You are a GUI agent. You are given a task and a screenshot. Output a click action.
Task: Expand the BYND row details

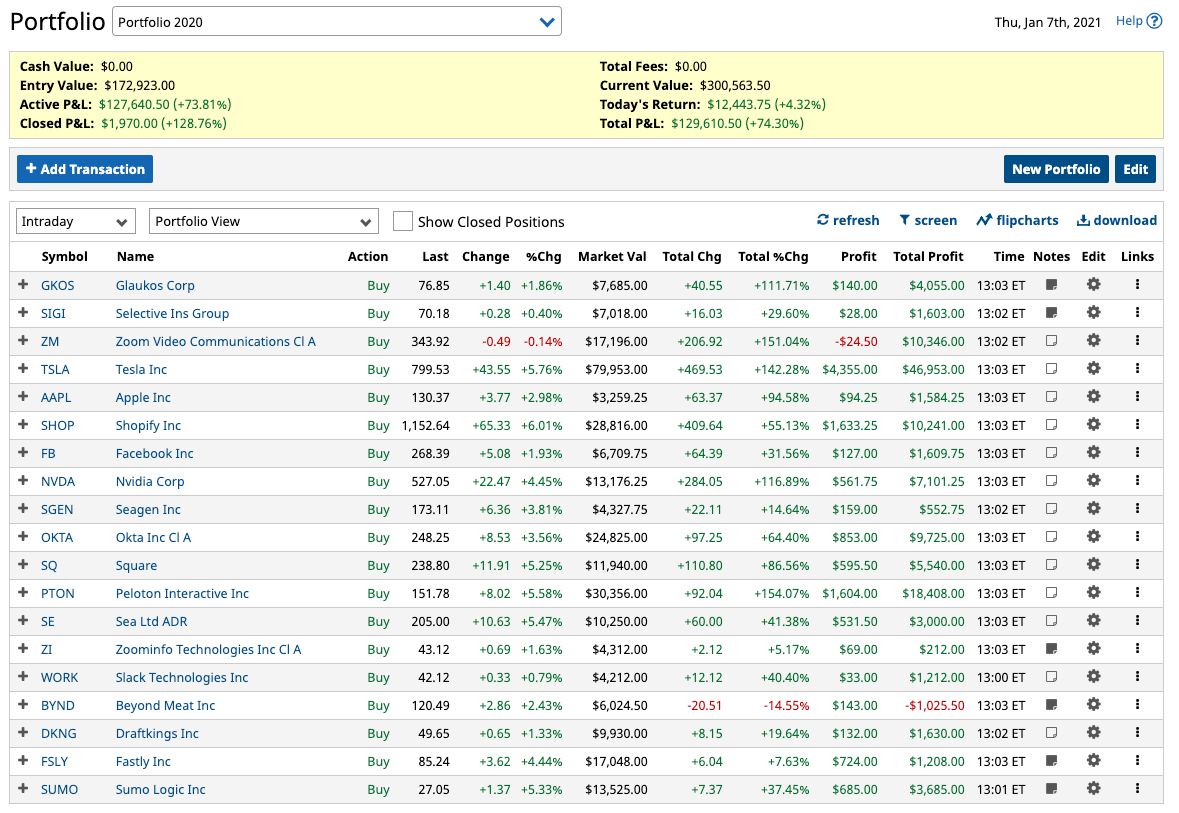pyautogui.click(x=23, y=705)
